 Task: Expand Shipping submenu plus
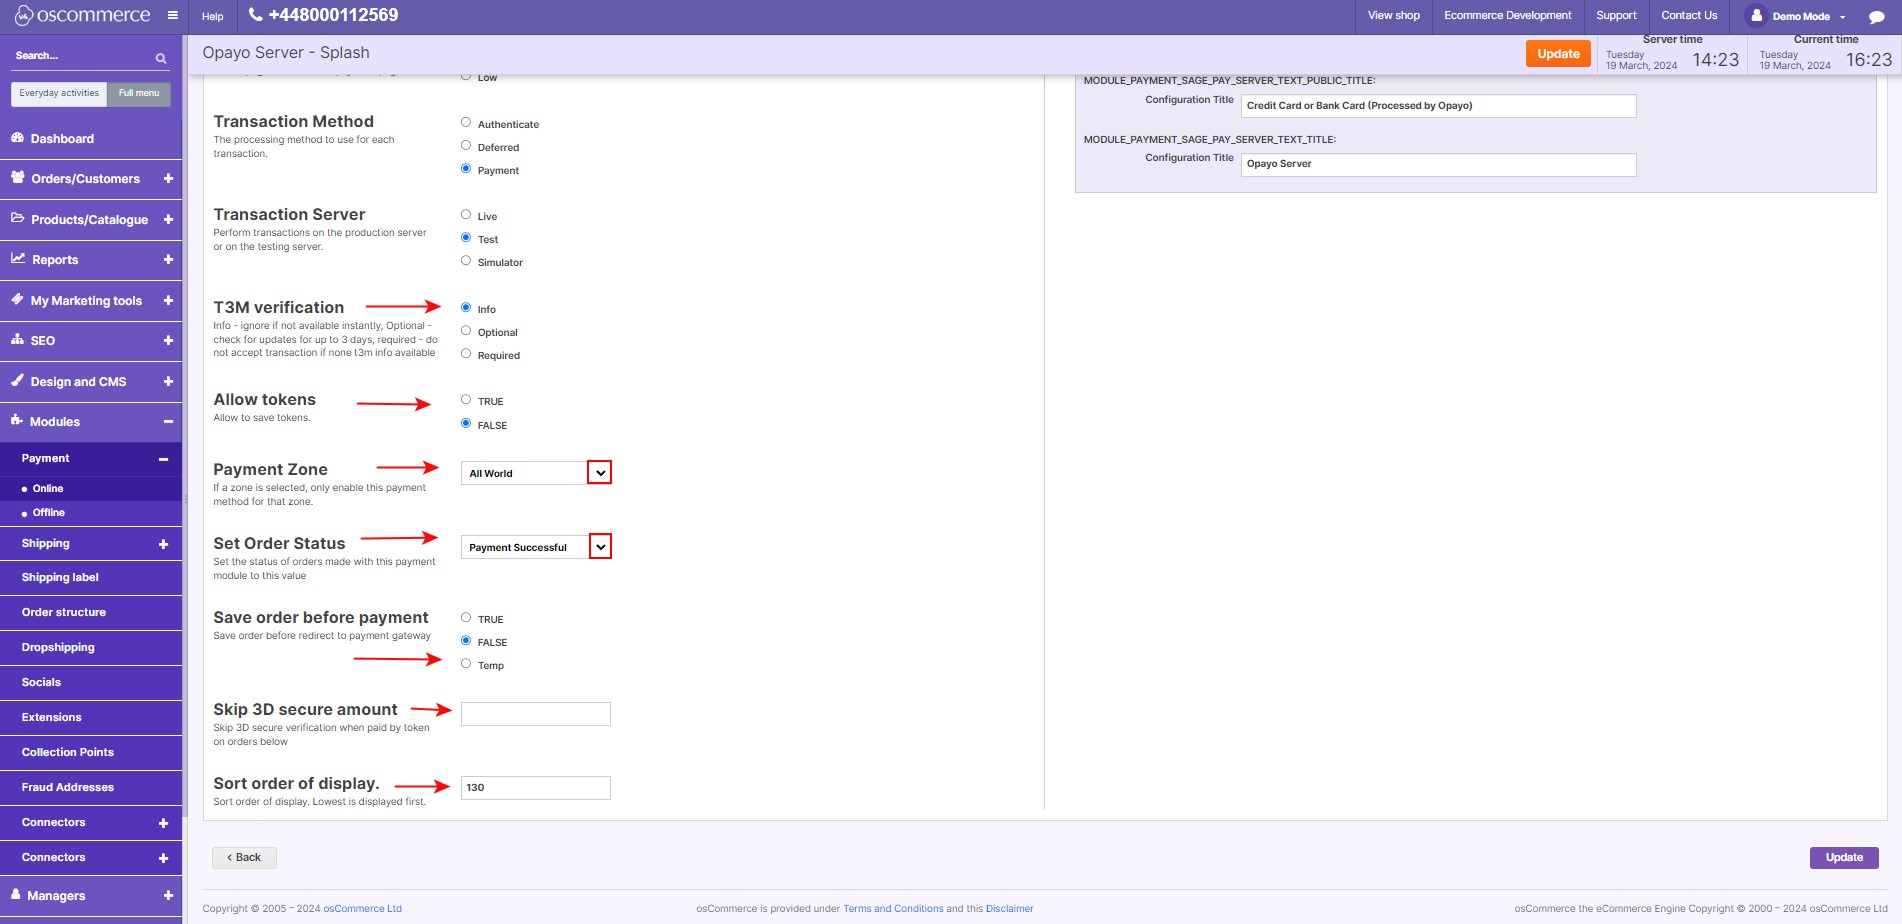[x=163, y=544]
